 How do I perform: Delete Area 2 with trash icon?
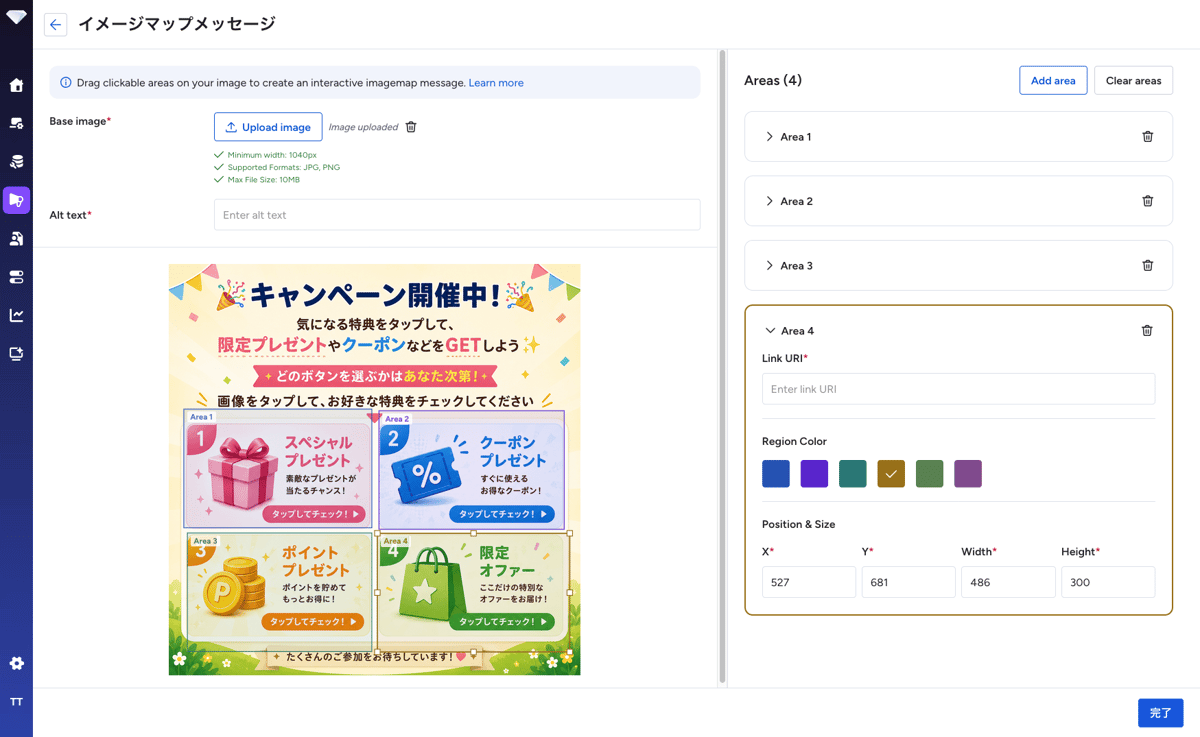point(1147,201)
